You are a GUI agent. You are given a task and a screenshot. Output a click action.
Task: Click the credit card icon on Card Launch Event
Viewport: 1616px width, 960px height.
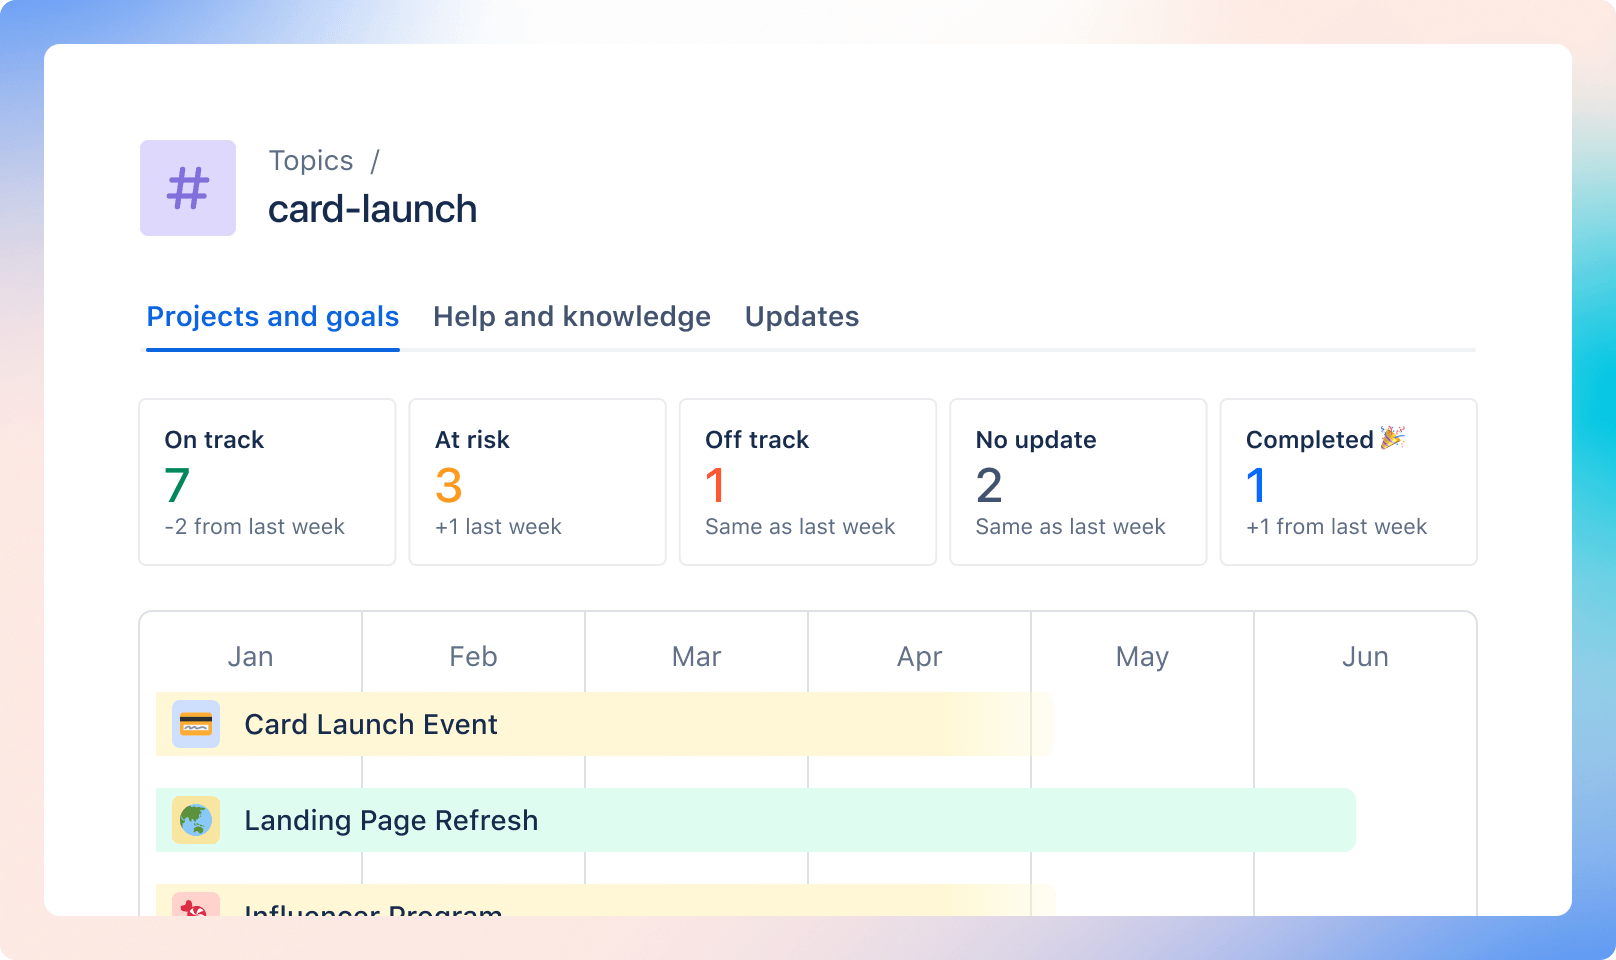(x=195, y=724)
